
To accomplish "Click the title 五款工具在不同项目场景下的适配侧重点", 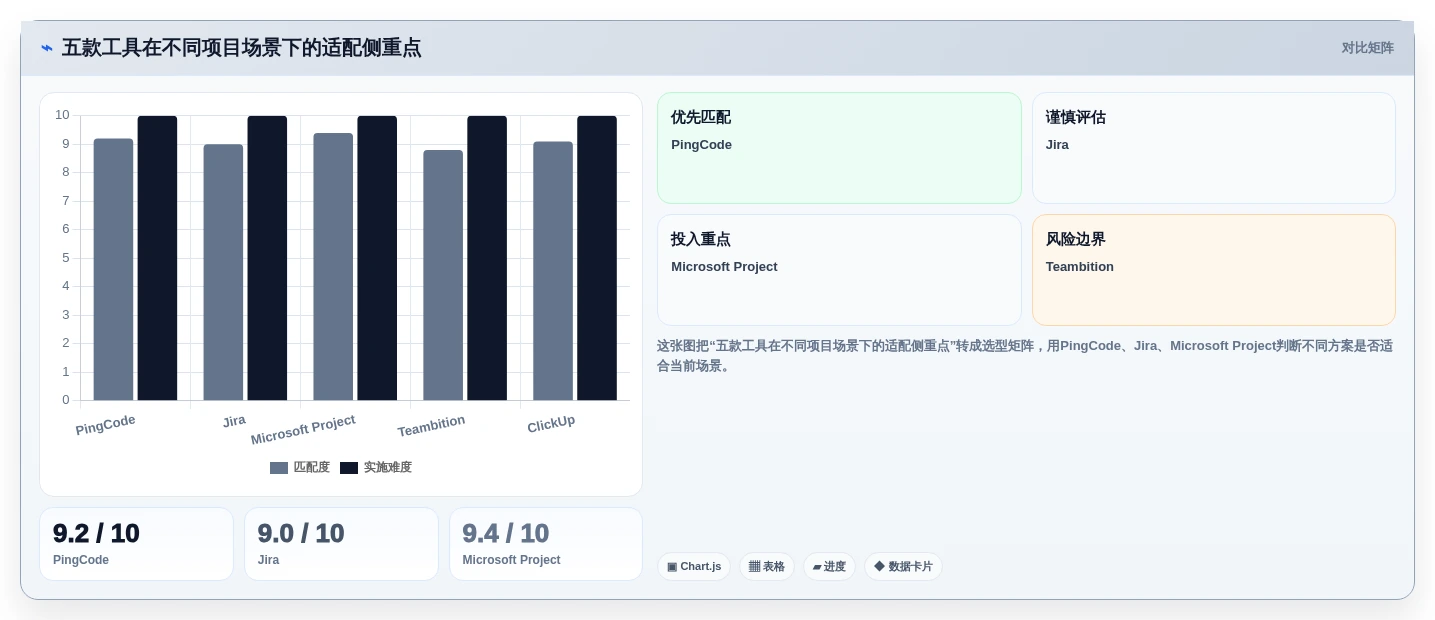I will click(242, 48).
